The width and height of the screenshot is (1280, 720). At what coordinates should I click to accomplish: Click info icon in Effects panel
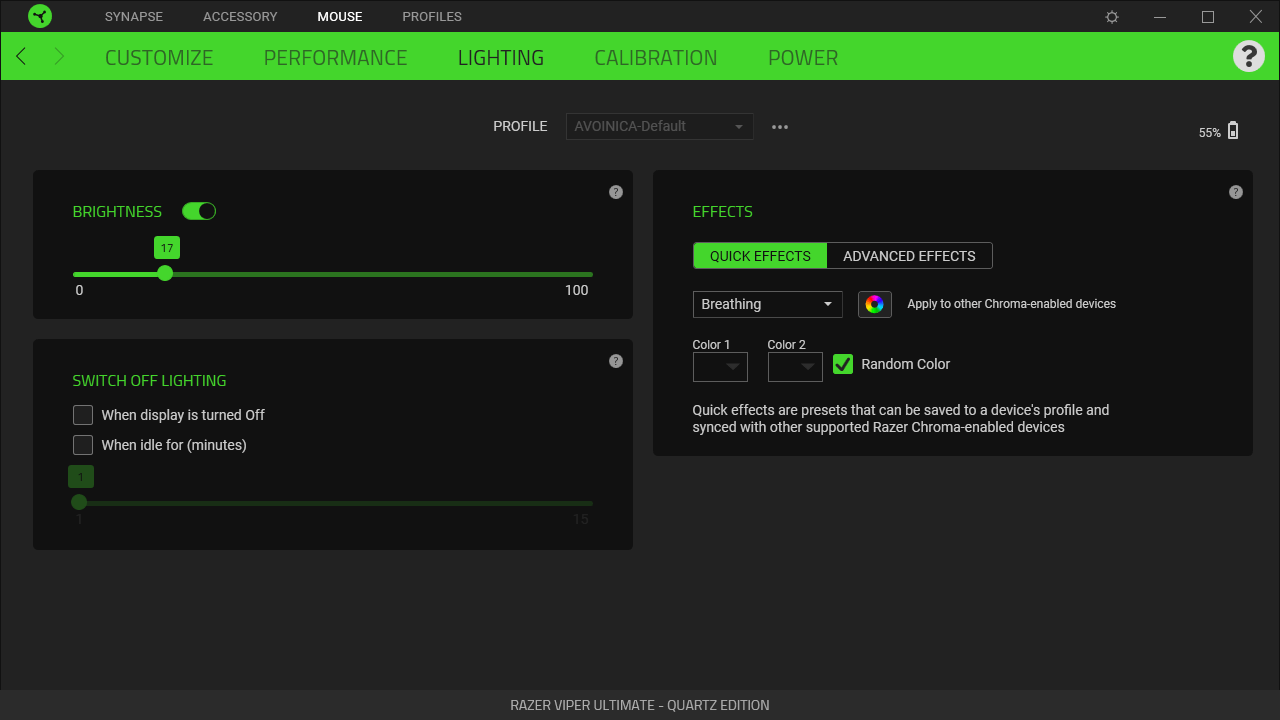1236,192
